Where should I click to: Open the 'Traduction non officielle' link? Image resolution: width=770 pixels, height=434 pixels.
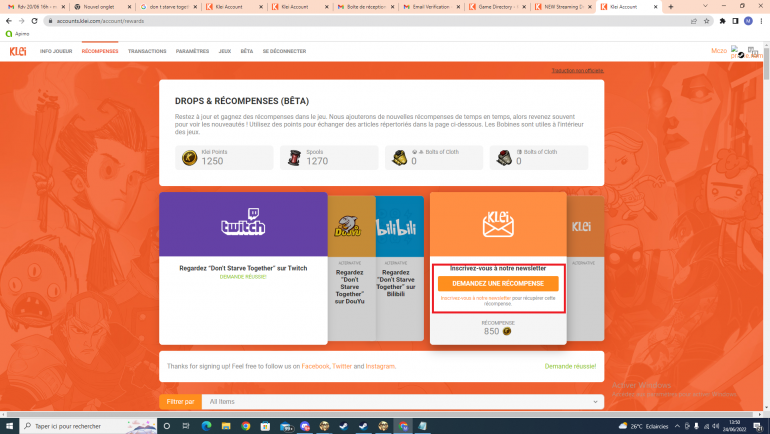578,71
